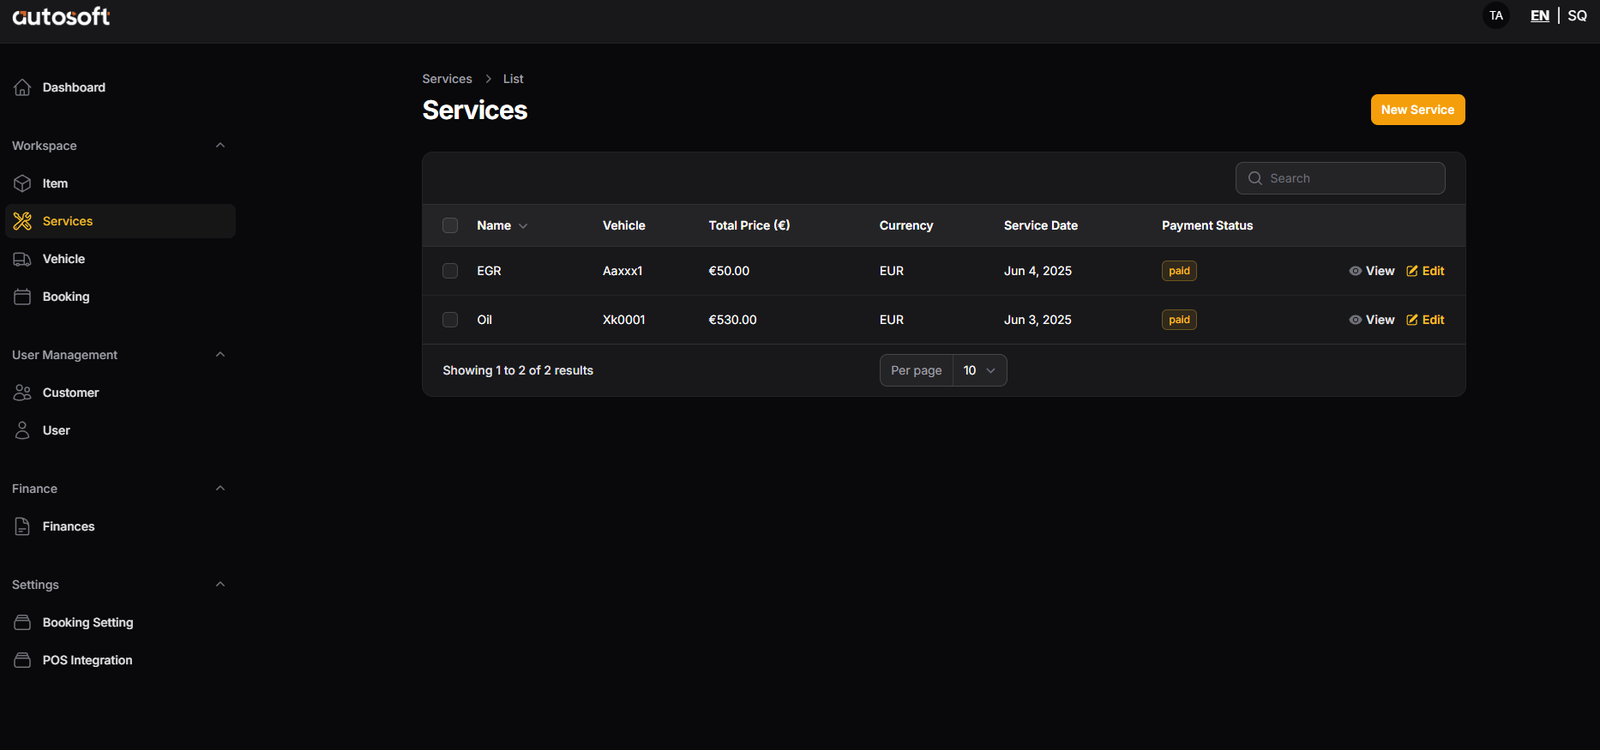
Task: Click the Dashboard home icon
Action: tap(22, 88)
